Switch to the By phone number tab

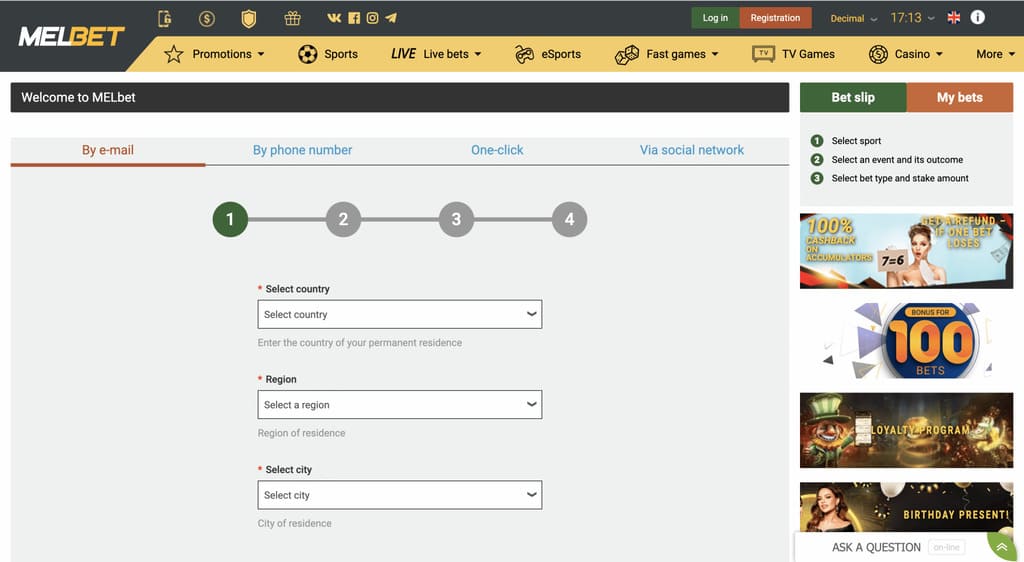pos(302,150)
